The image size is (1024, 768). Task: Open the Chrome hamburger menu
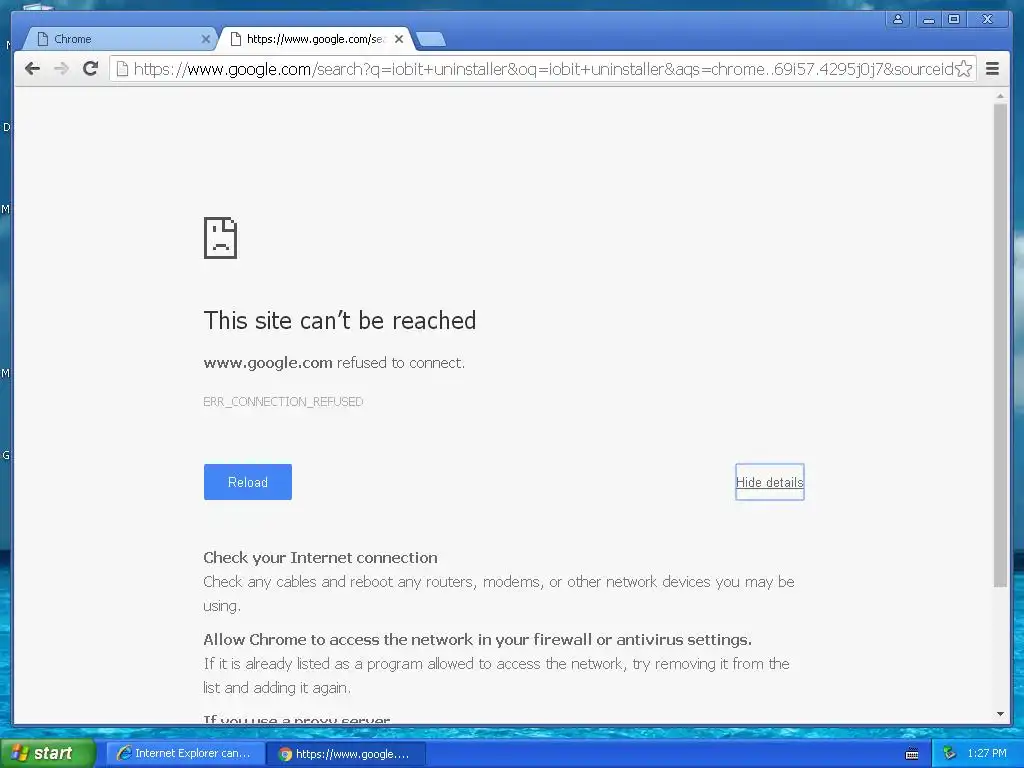[992, 69]
